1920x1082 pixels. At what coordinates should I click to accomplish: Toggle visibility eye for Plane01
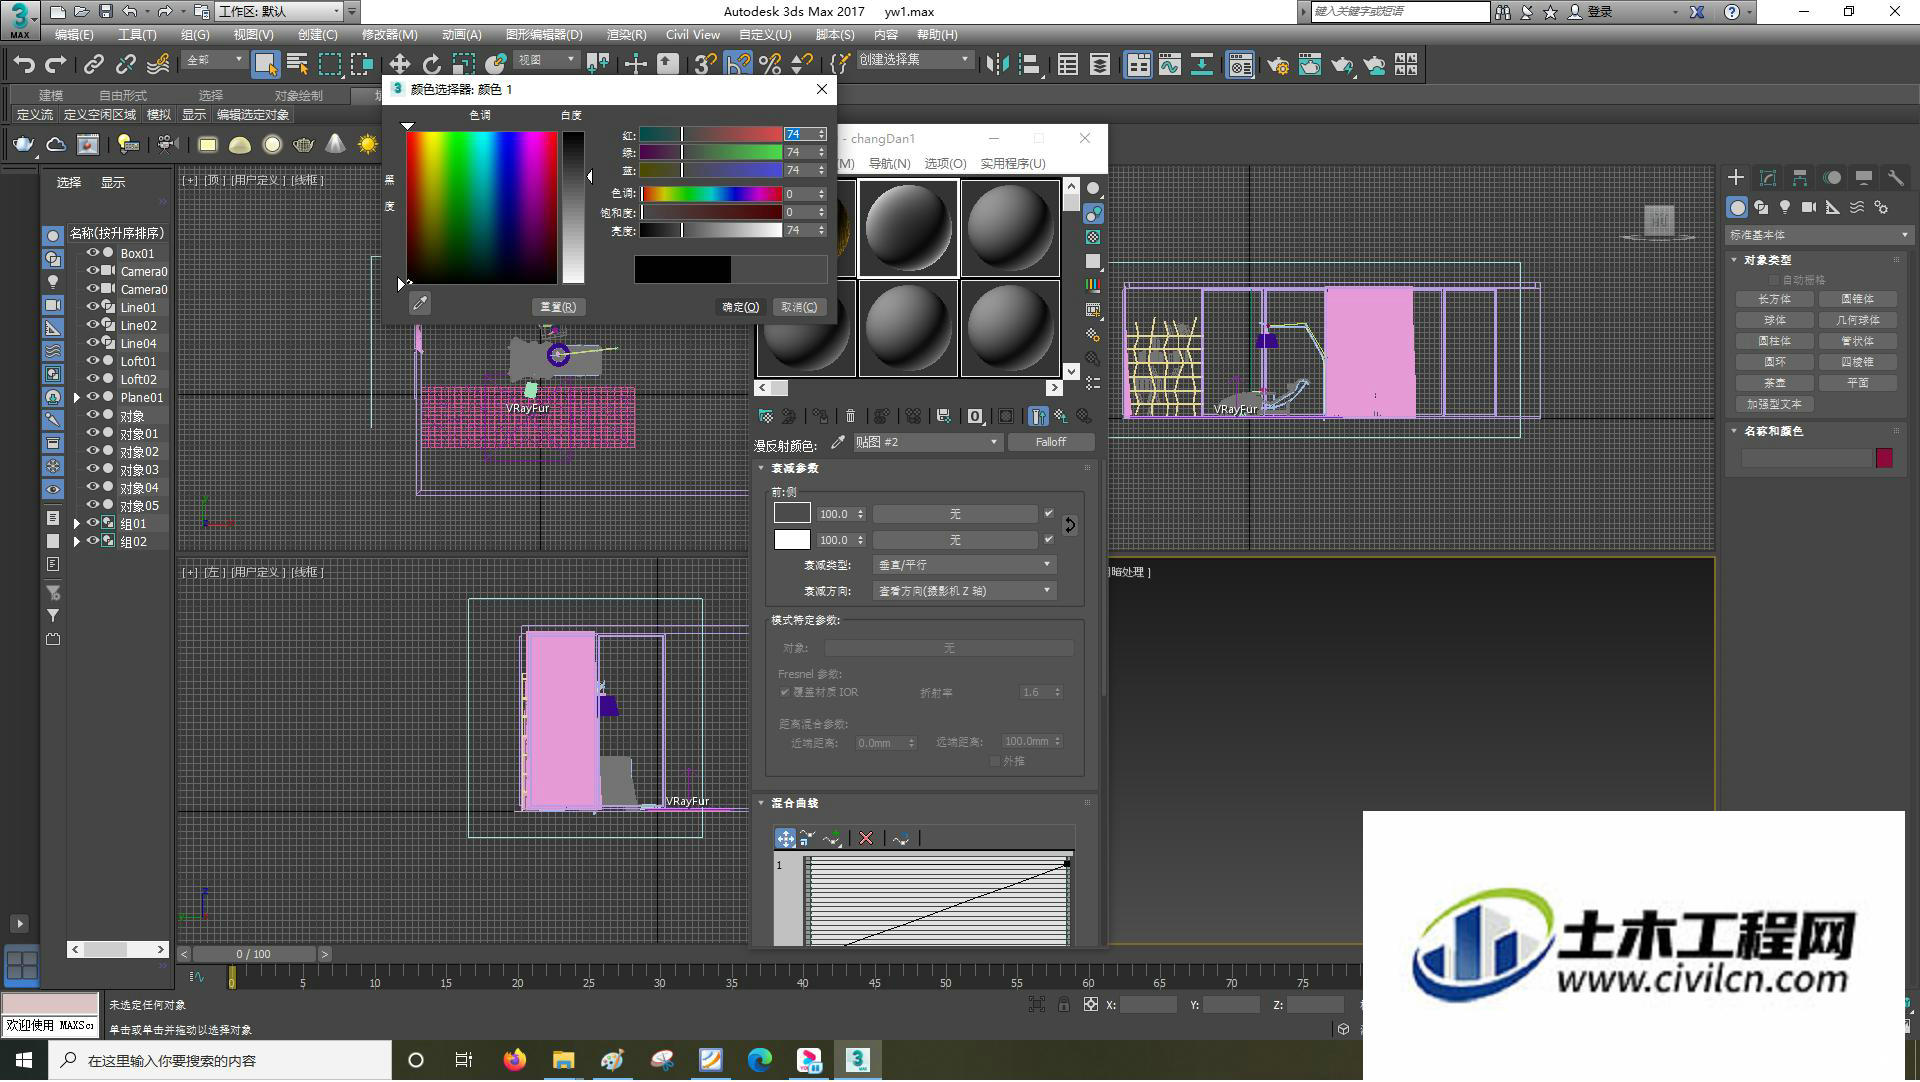[92, 397]
